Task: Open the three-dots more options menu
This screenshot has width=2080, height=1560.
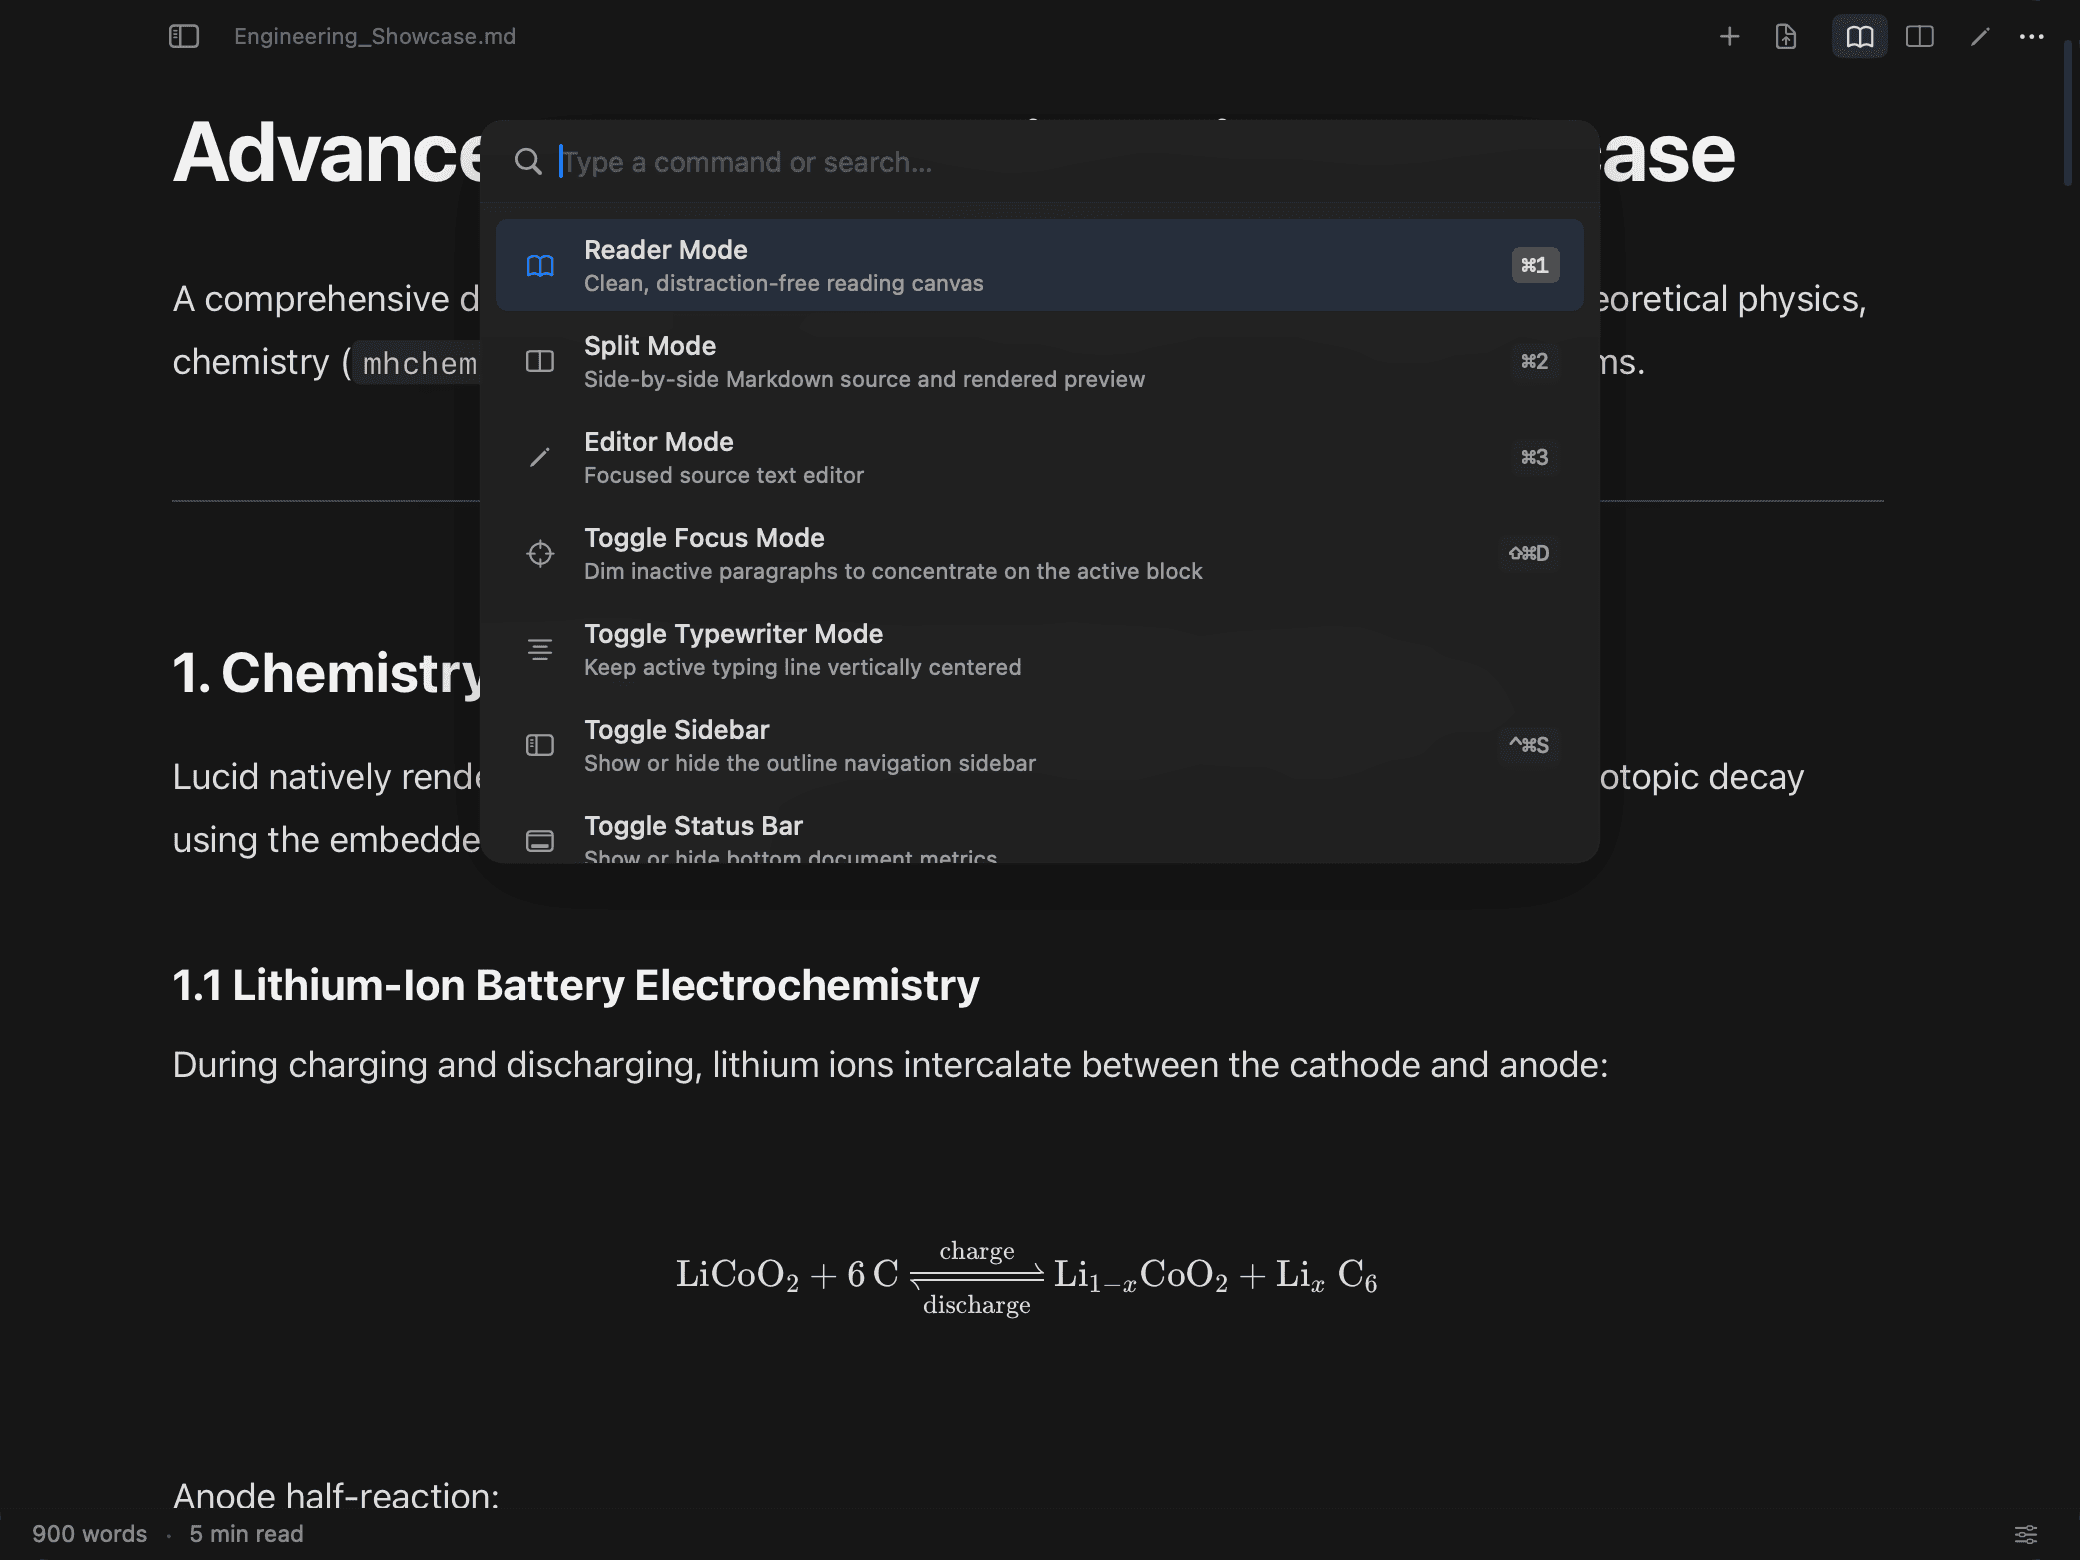Action: tap(2031, 37)
